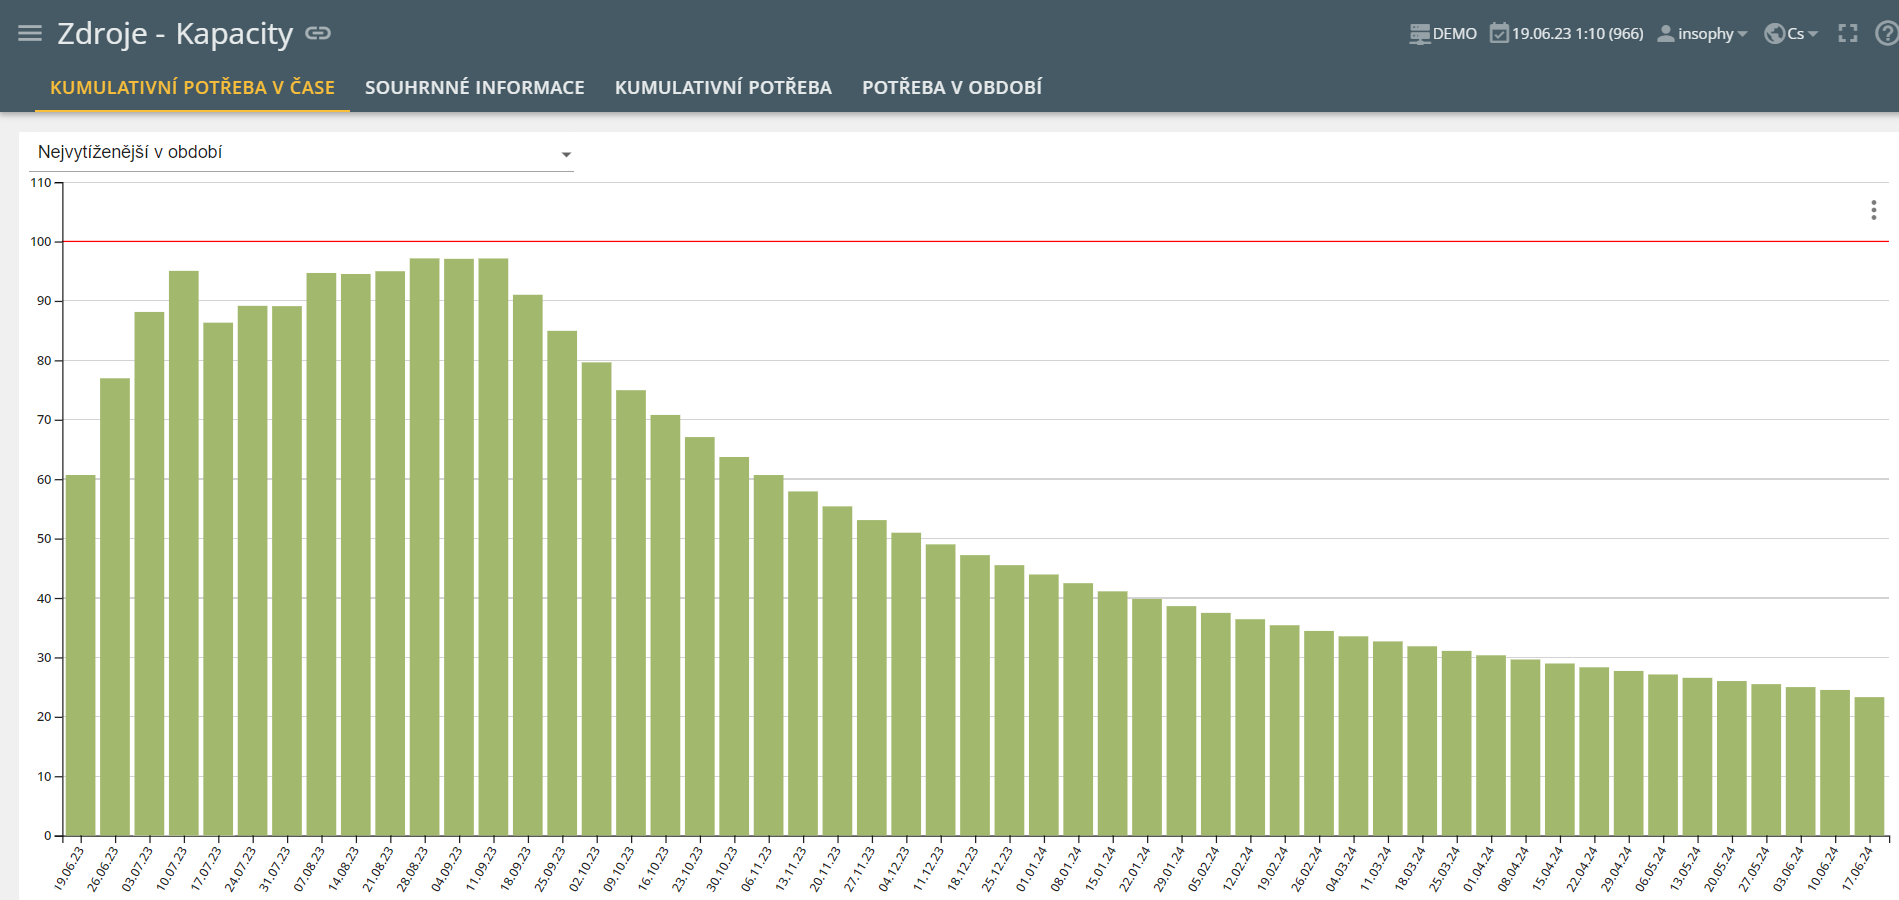The height and width of the screenshot is (900, 1899).
Task: Open the Cs language dropdown
Action: (1802, 34)
